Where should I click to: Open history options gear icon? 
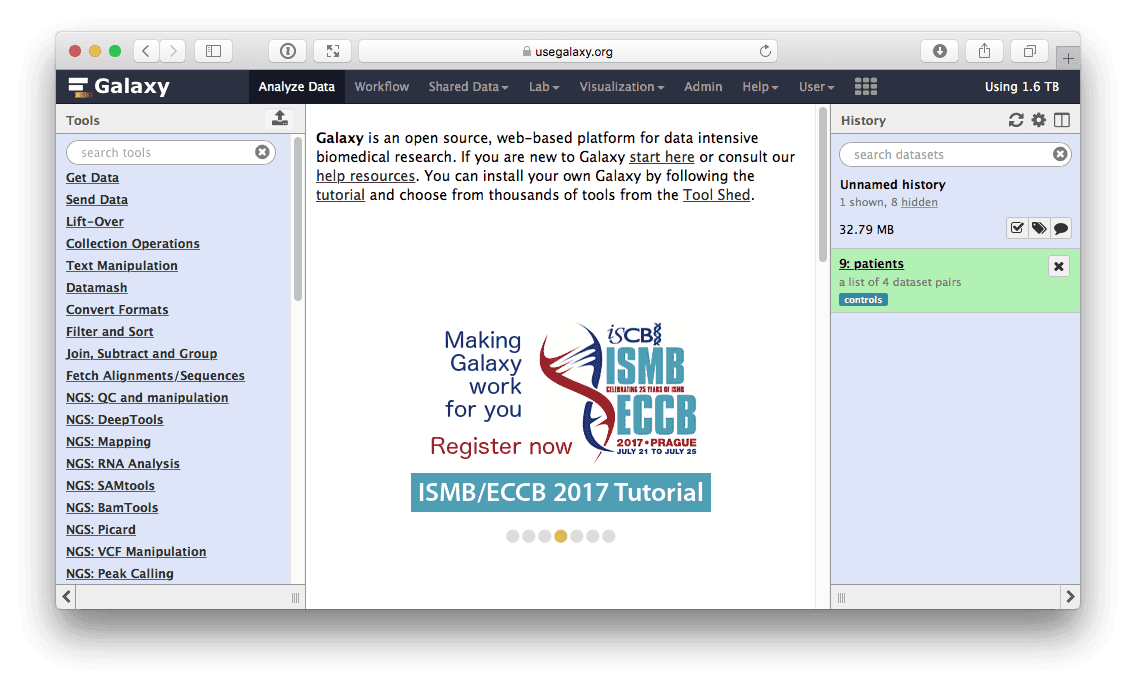click(x=1039, y=120)
